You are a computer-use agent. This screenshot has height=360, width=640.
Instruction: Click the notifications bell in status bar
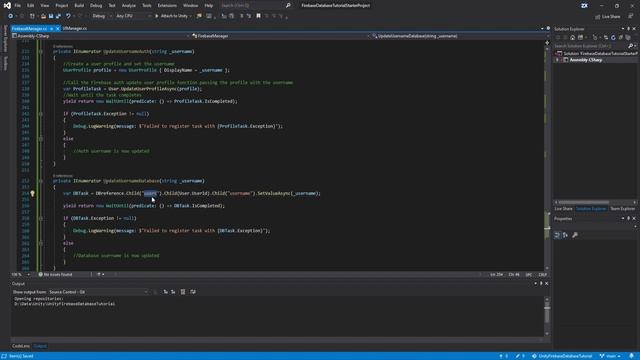(631, 356)
